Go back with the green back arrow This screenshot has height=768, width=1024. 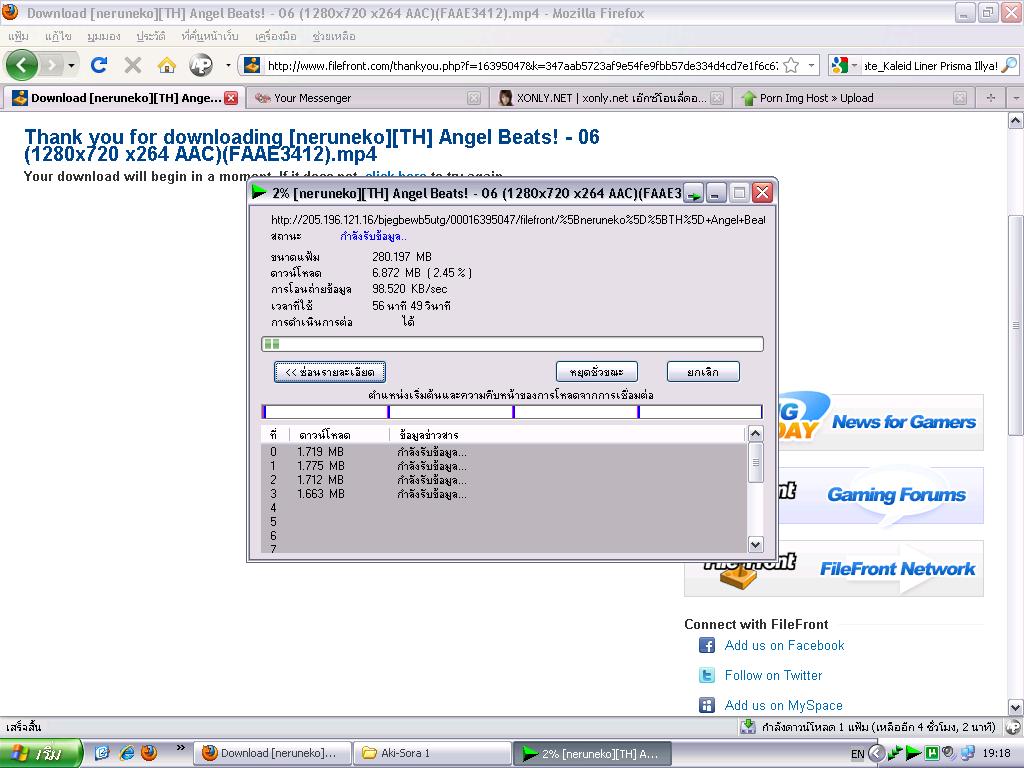click(22, 65)
